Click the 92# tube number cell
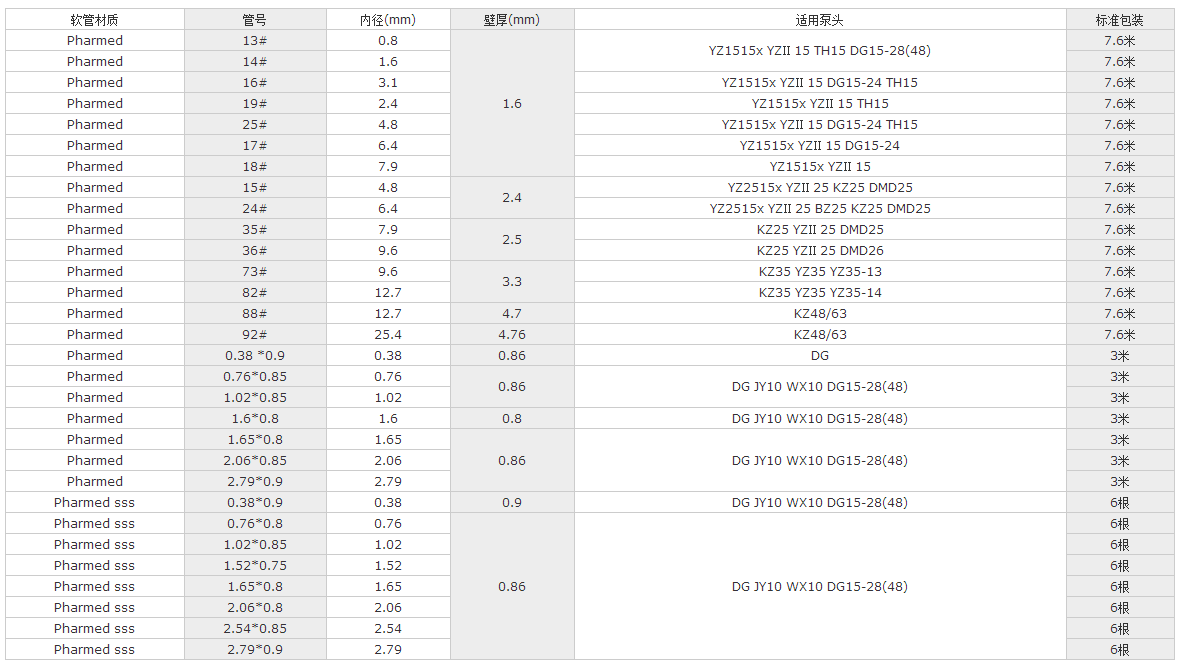The height and width of the screenshot is (667, 1182). pos(255,335)
